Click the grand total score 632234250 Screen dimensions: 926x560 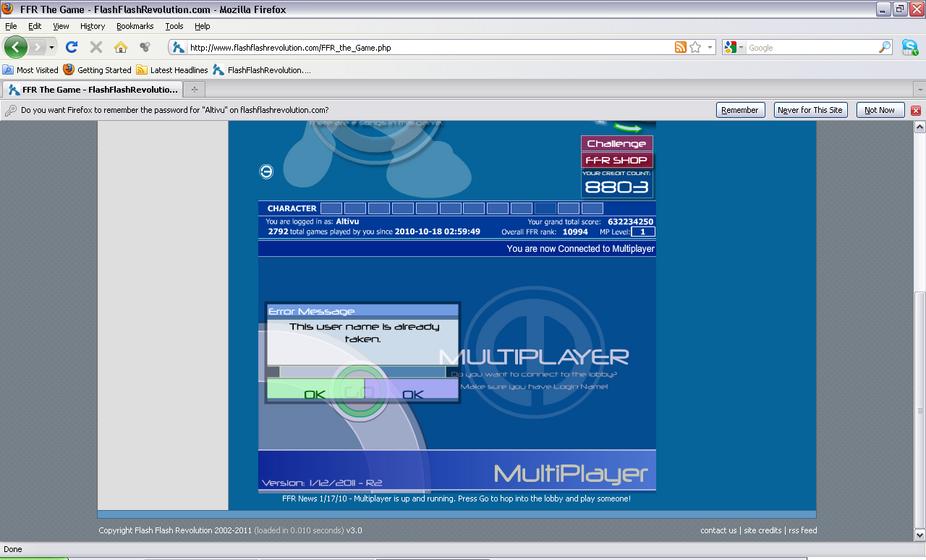coord(630,222)
